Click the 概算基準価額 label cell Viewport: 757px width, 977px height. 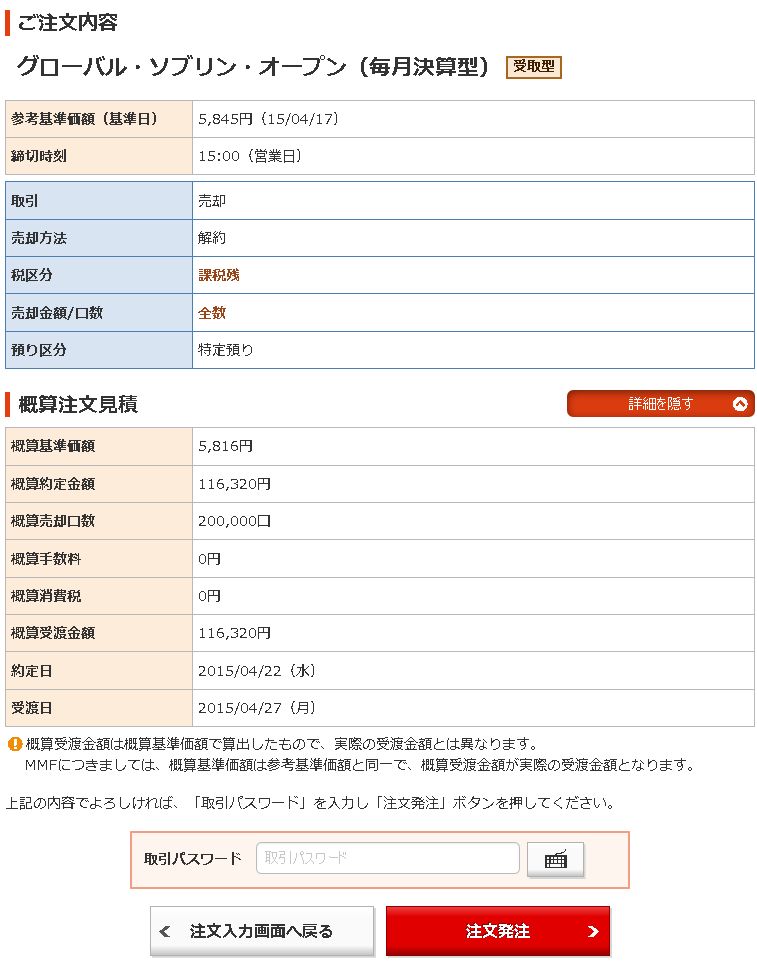[99, 446]
